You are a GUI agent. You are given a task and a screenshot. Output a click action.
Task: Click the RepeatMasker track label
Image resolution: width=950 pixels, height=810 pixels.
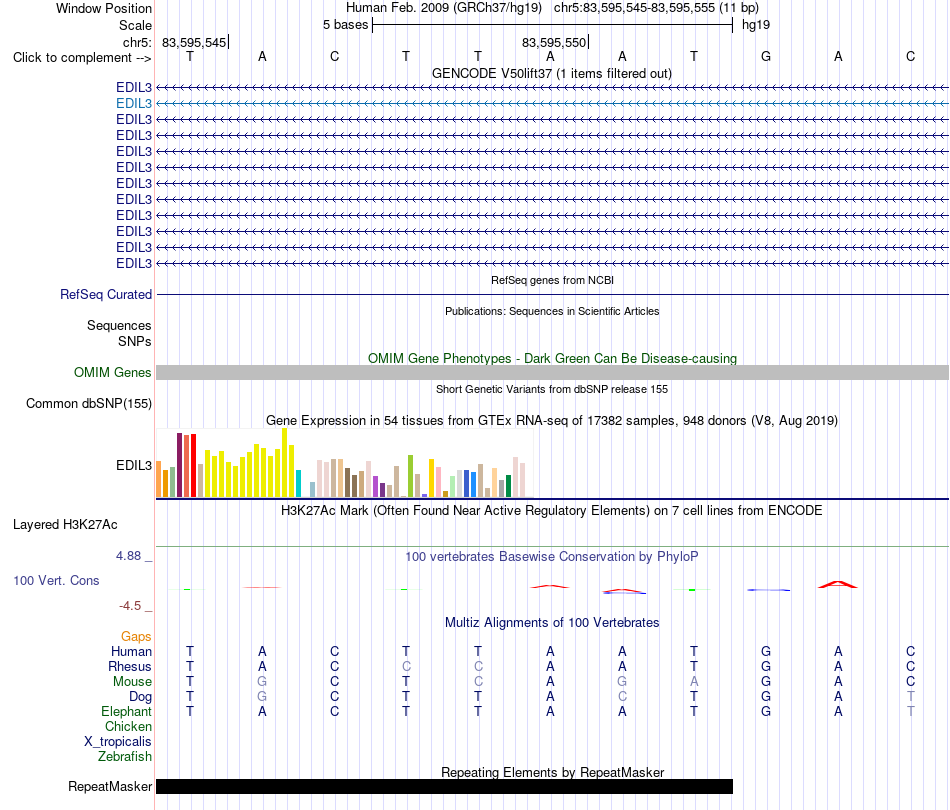click(110, 786)
